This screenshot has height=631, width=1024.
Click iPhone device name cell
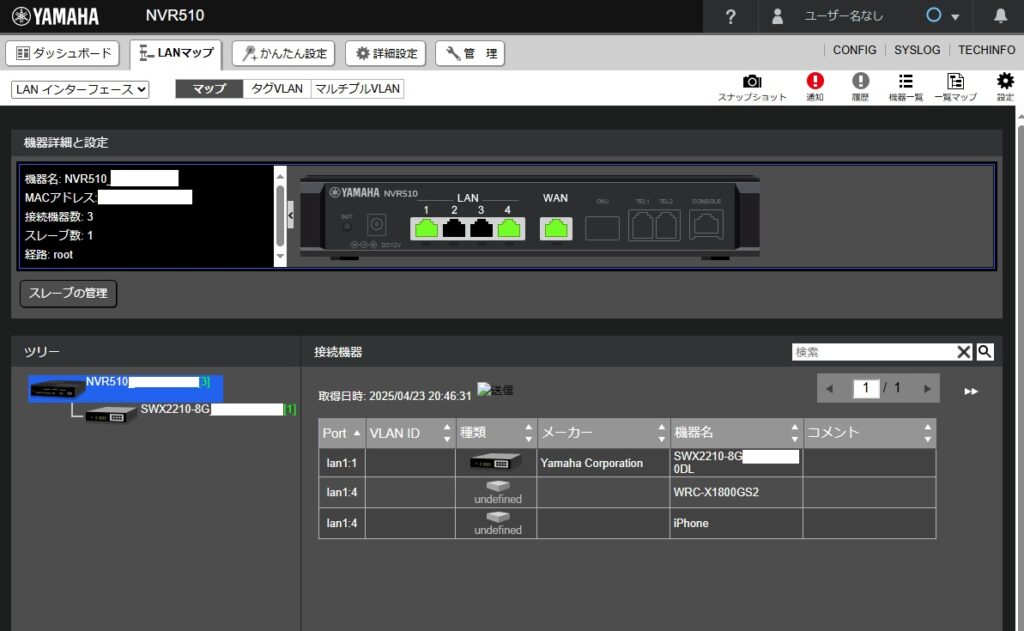click(737, 523)
